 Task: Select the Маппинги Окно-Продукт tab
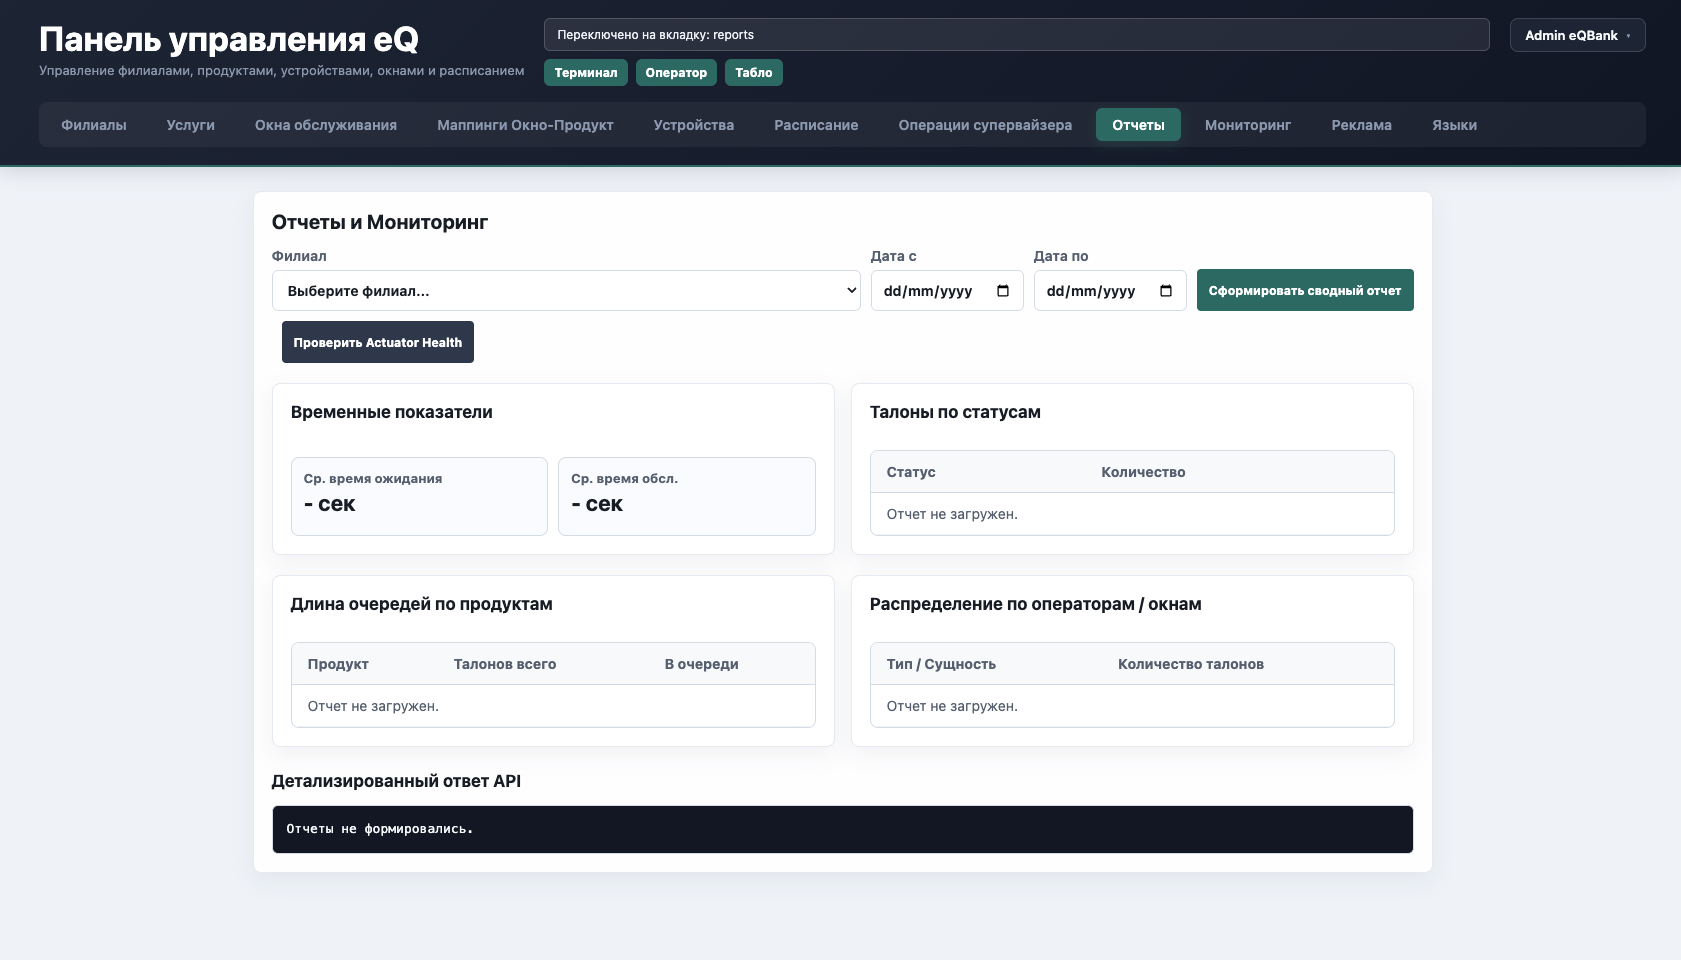coord(525,125)
